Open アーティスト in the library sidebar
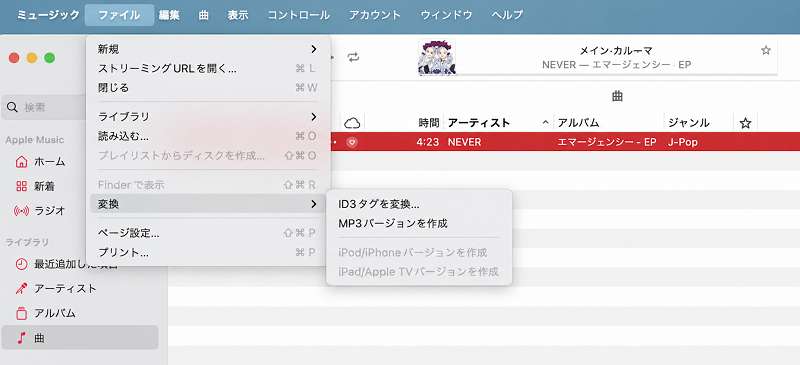Image resolution: width=800 pixels, height=365 pixels. click(65, 288)
